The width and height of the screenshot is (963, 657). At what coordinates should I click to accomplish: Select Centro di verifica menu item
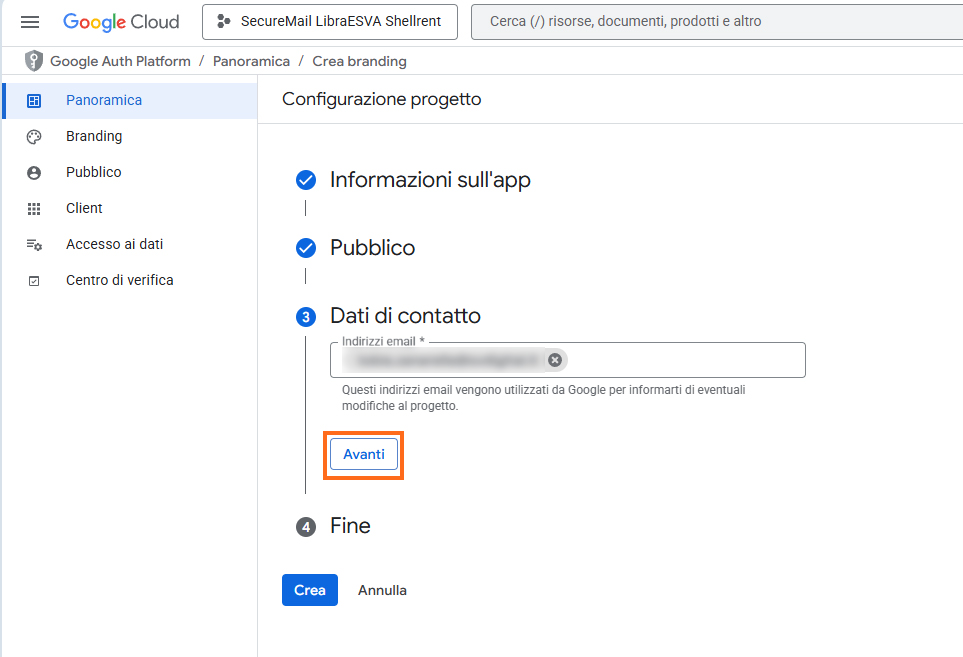tap(119, 280)
